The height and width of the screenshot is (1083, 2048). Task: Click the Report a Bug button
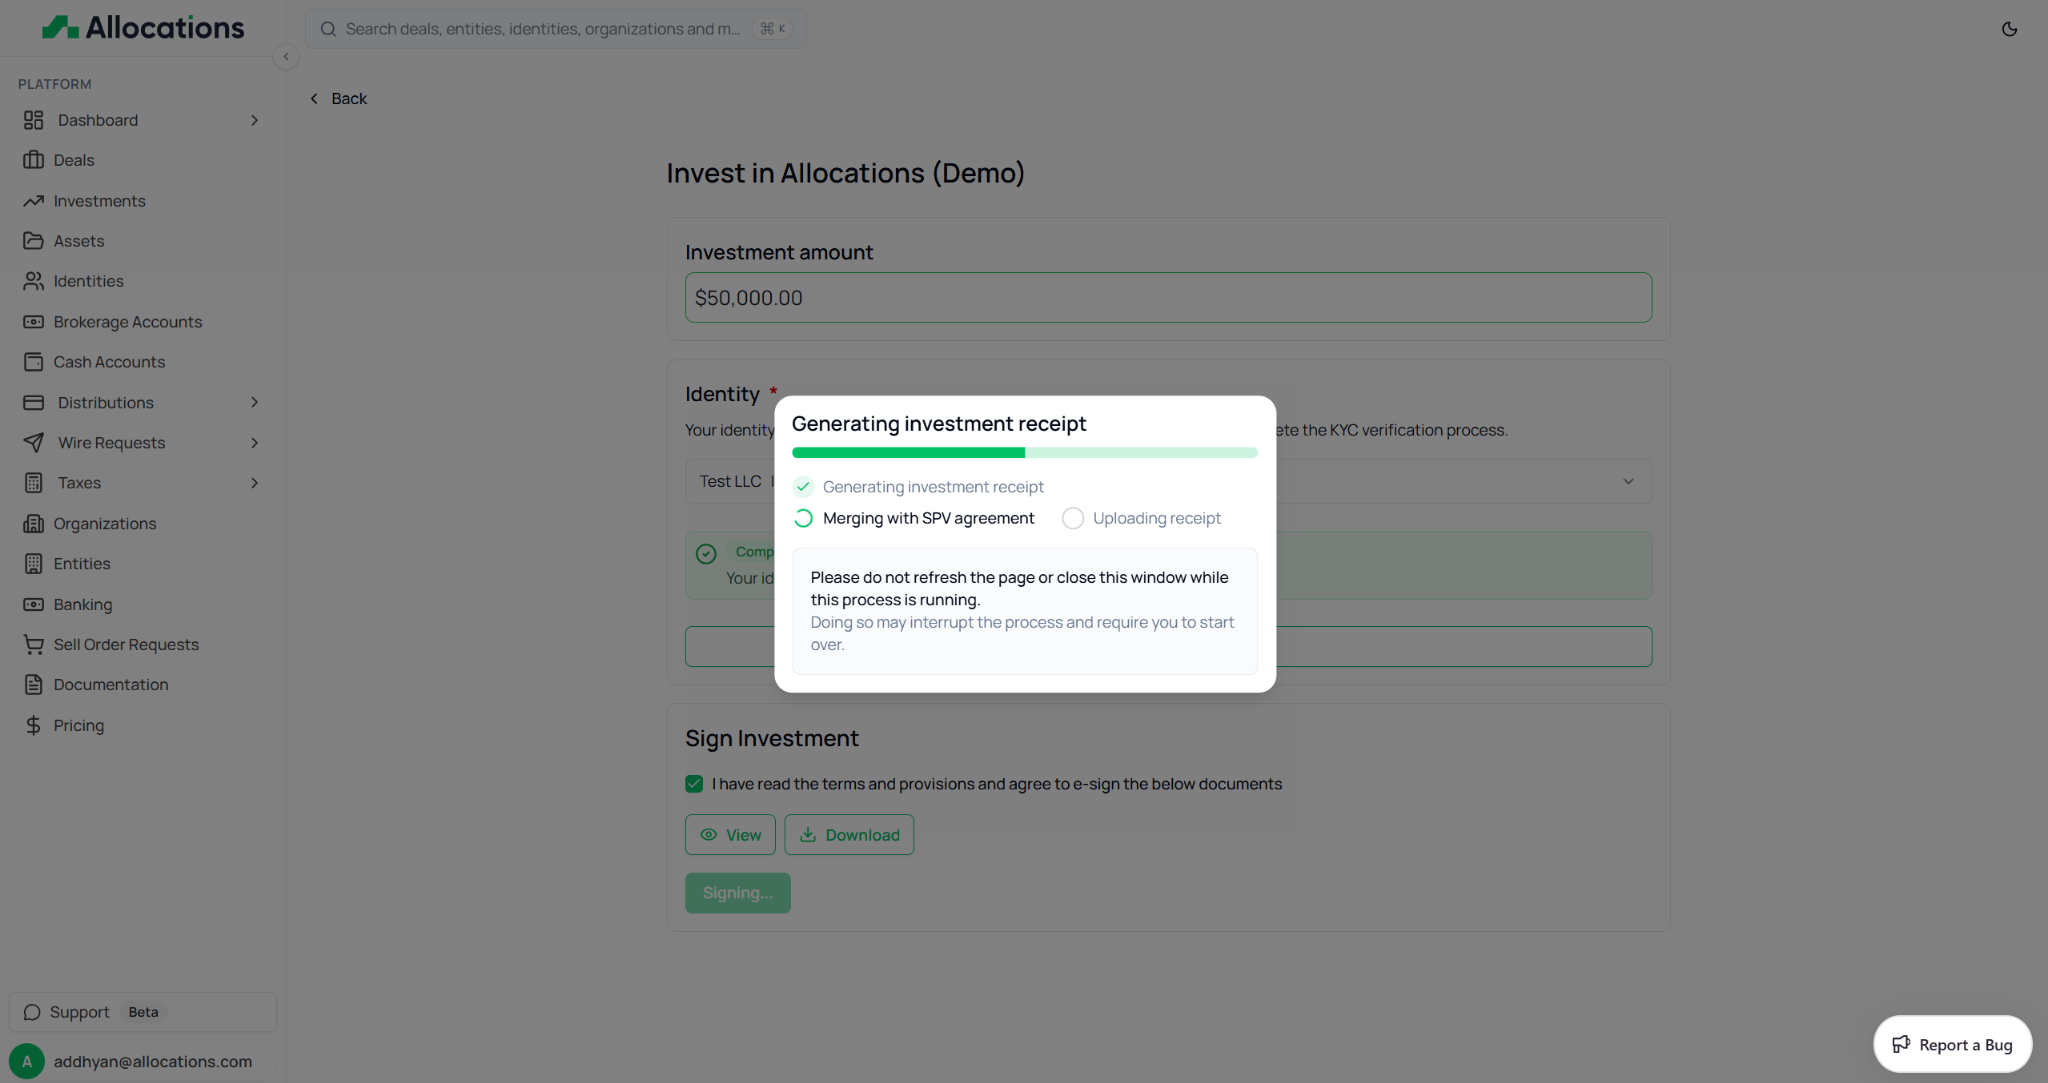tap(1951, 1044)
